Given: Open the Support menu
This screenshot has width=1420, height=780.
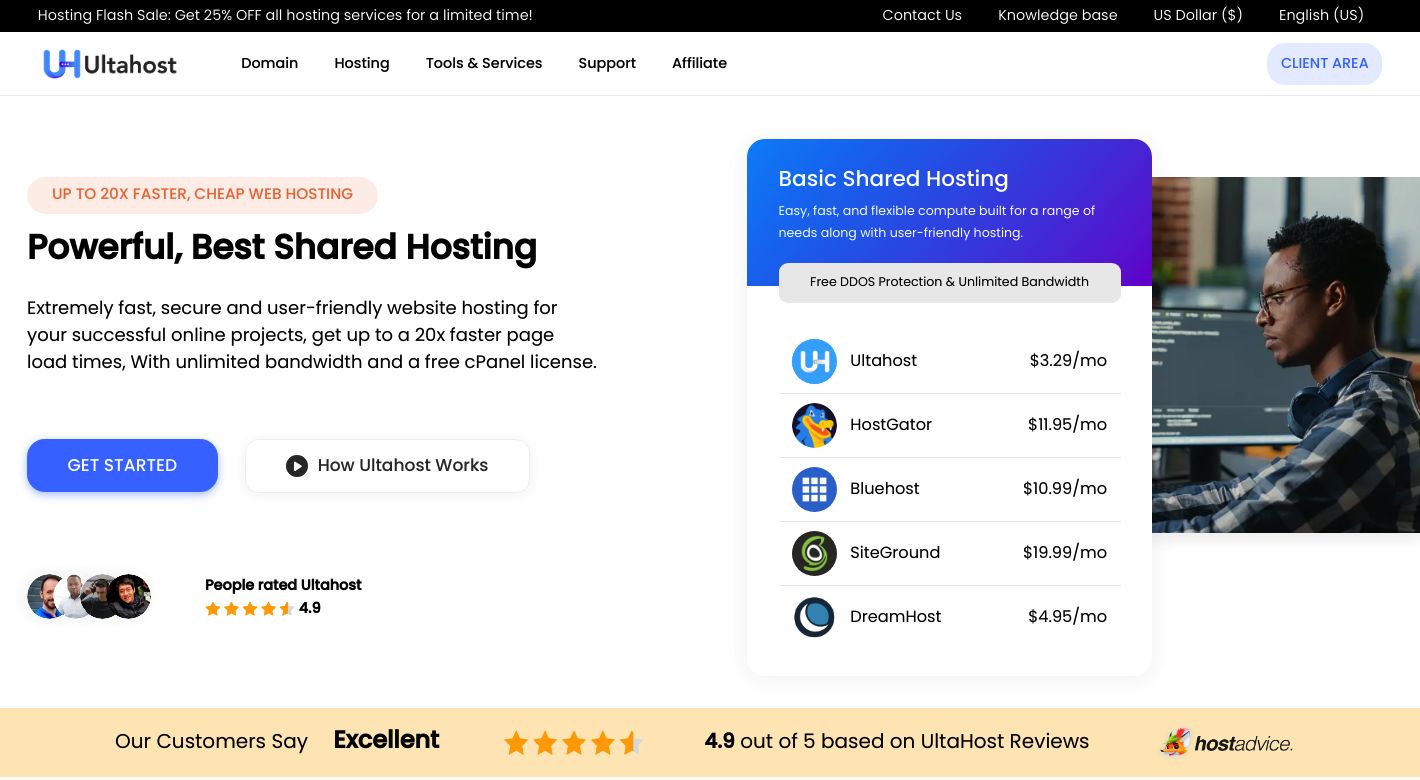Looking at the screenshot, I should pos(607,63).
